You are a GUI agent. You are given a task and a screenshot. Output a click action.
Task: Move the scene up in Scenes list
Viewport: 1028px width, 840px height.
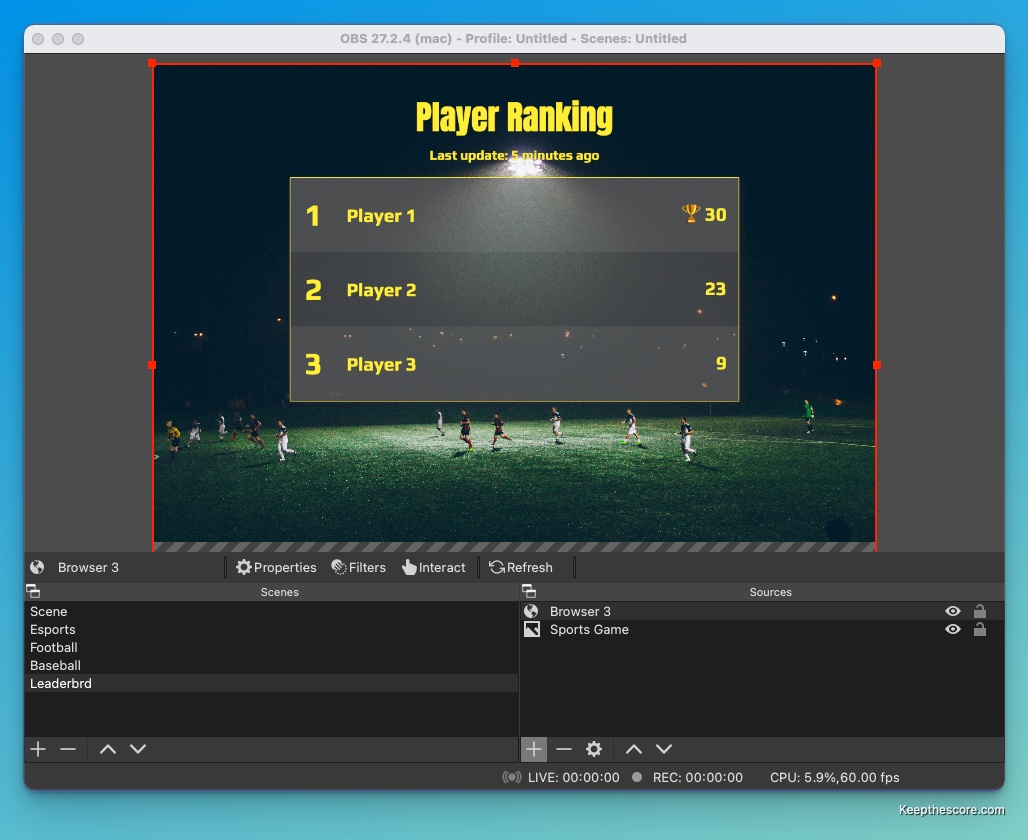coord(108,749)
